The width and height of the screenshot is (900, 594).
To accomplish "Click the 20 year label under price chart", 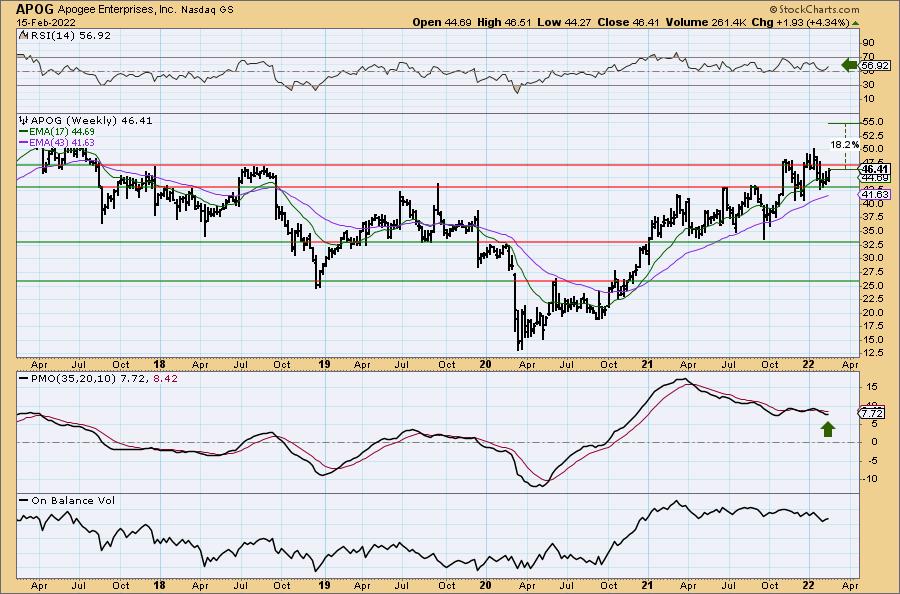I will point(486,364).
